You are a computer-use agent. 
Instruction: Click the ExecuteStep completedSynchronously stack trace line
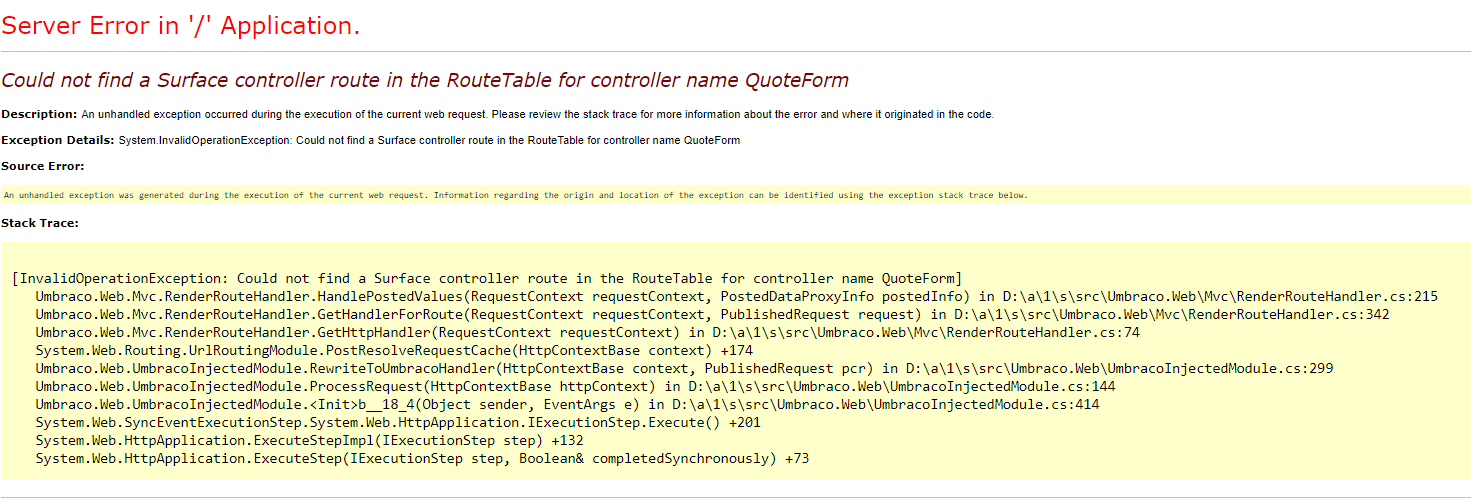coord(422,459)
